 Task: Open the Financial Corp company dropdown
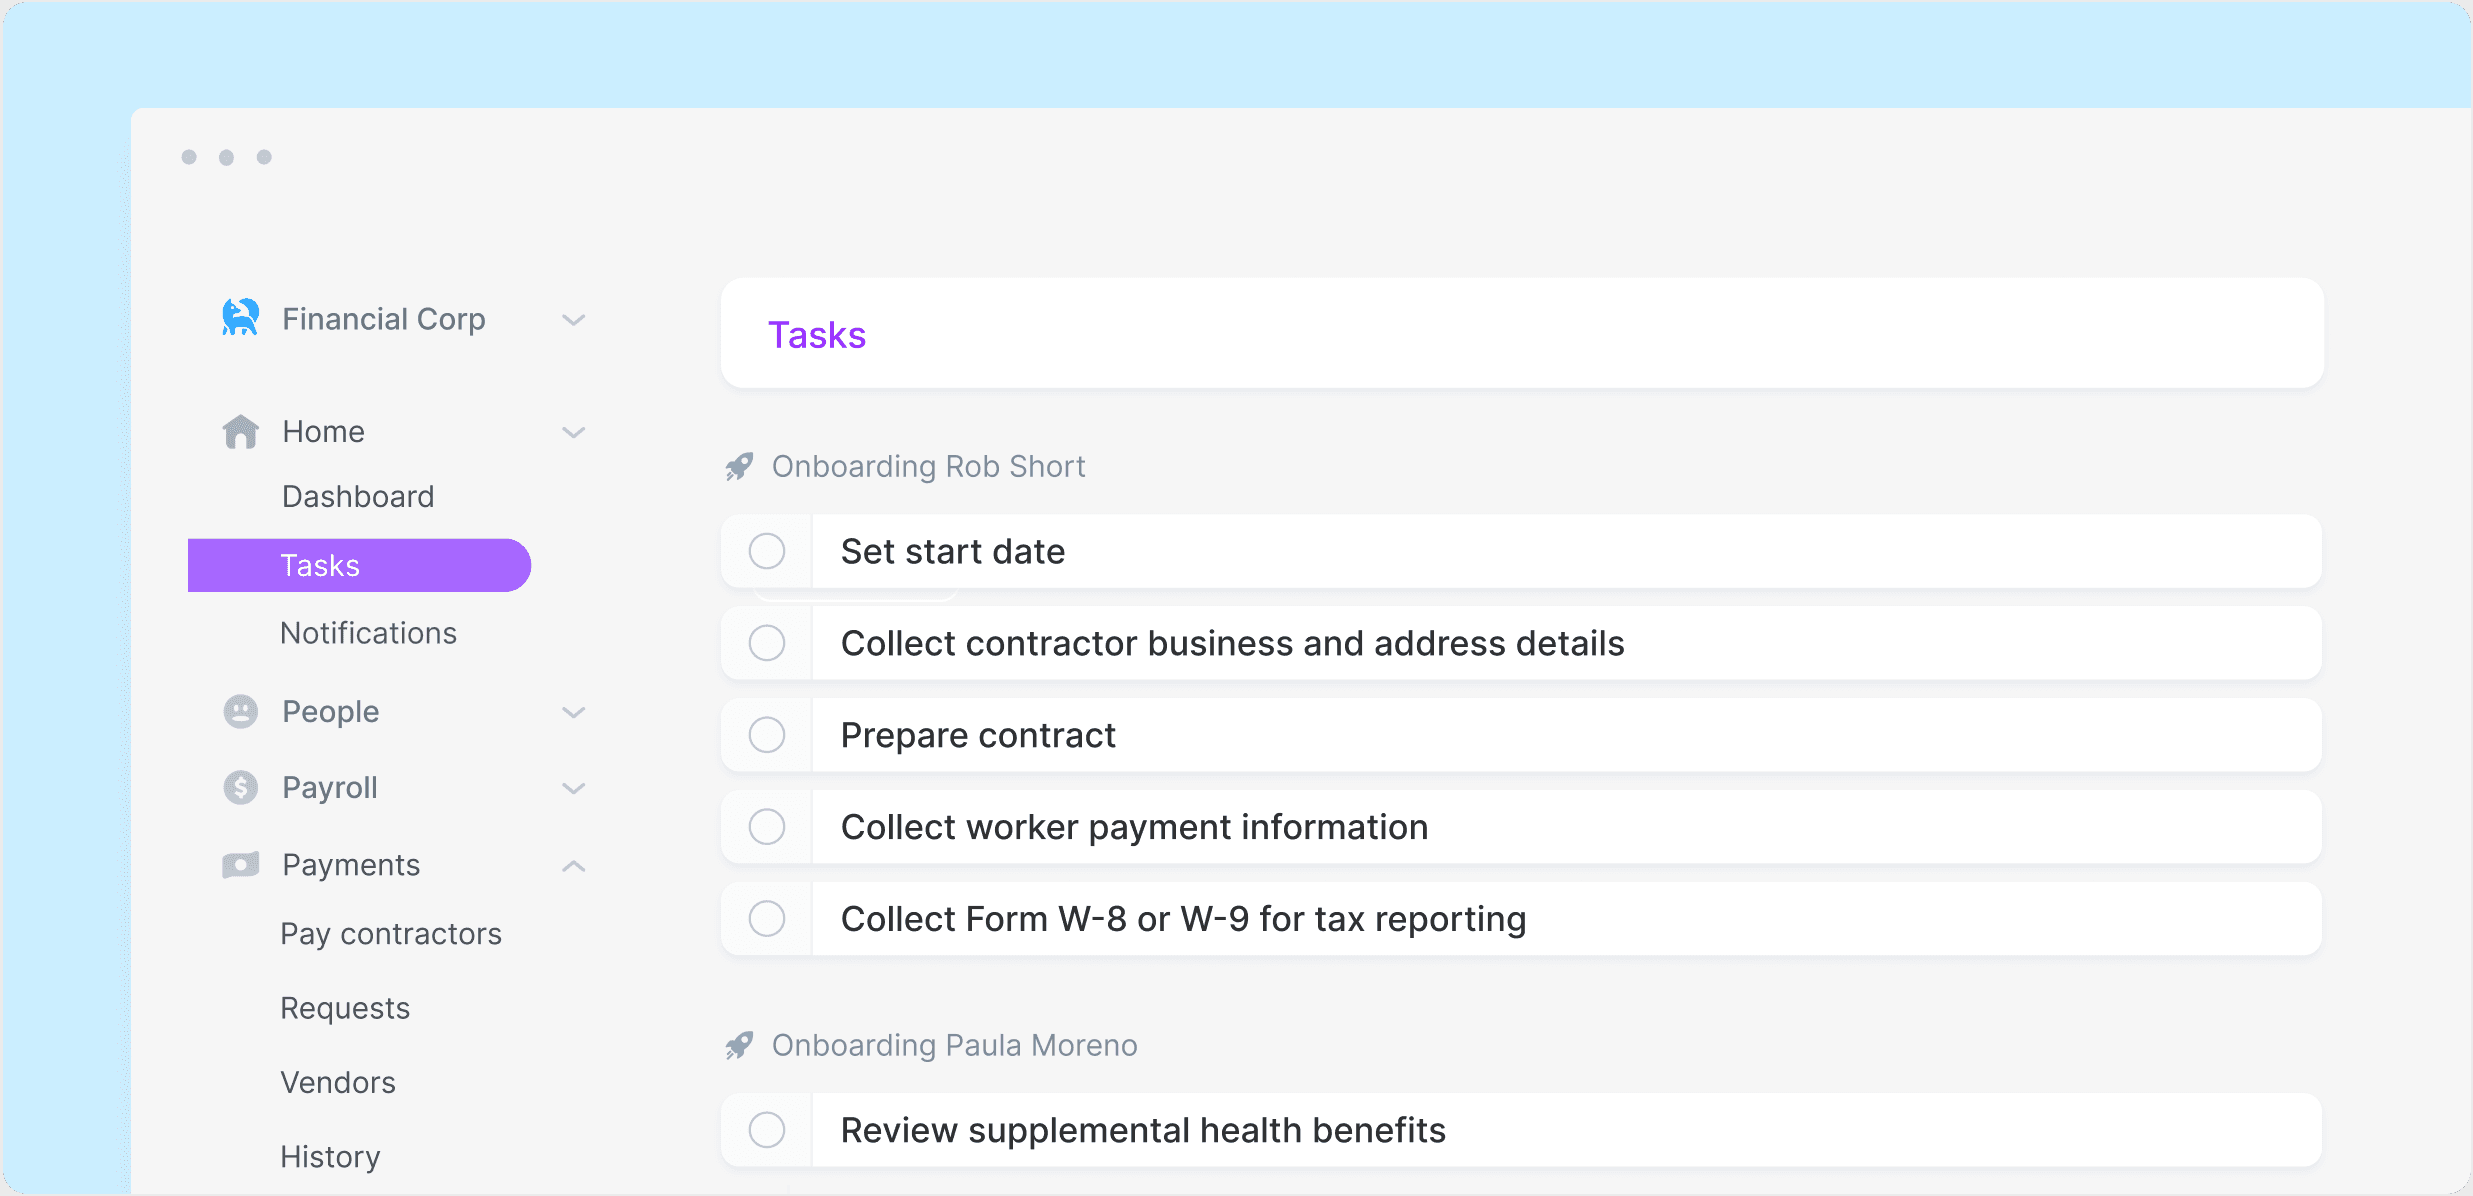(573, 320)
